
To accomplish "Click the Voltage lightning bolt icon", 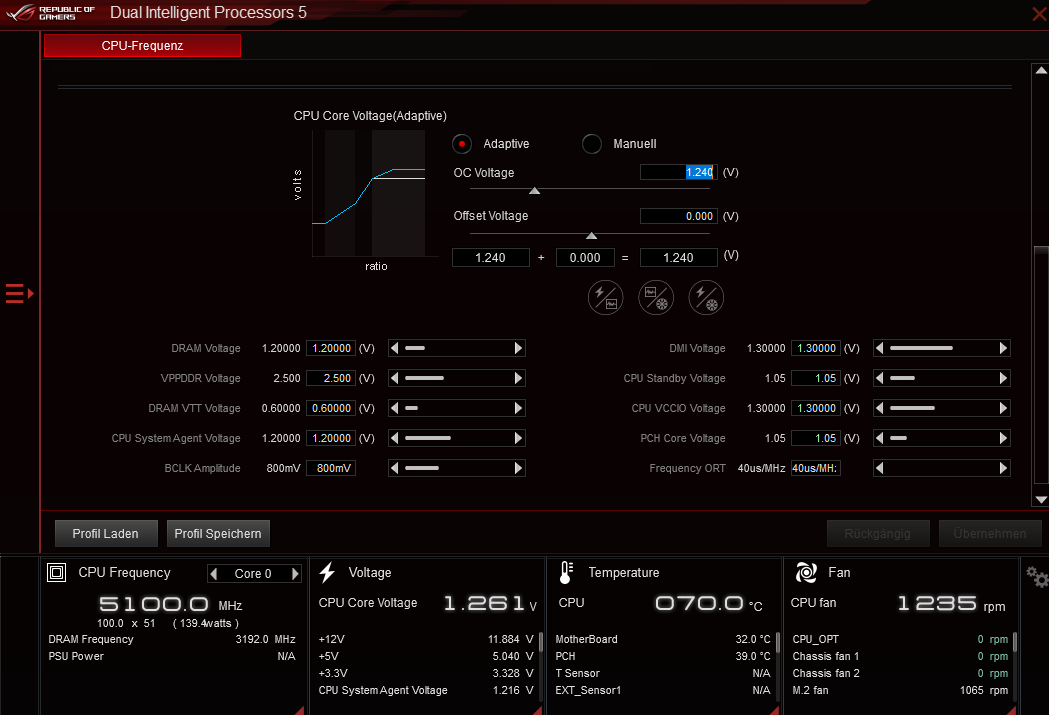I will 327,573.
